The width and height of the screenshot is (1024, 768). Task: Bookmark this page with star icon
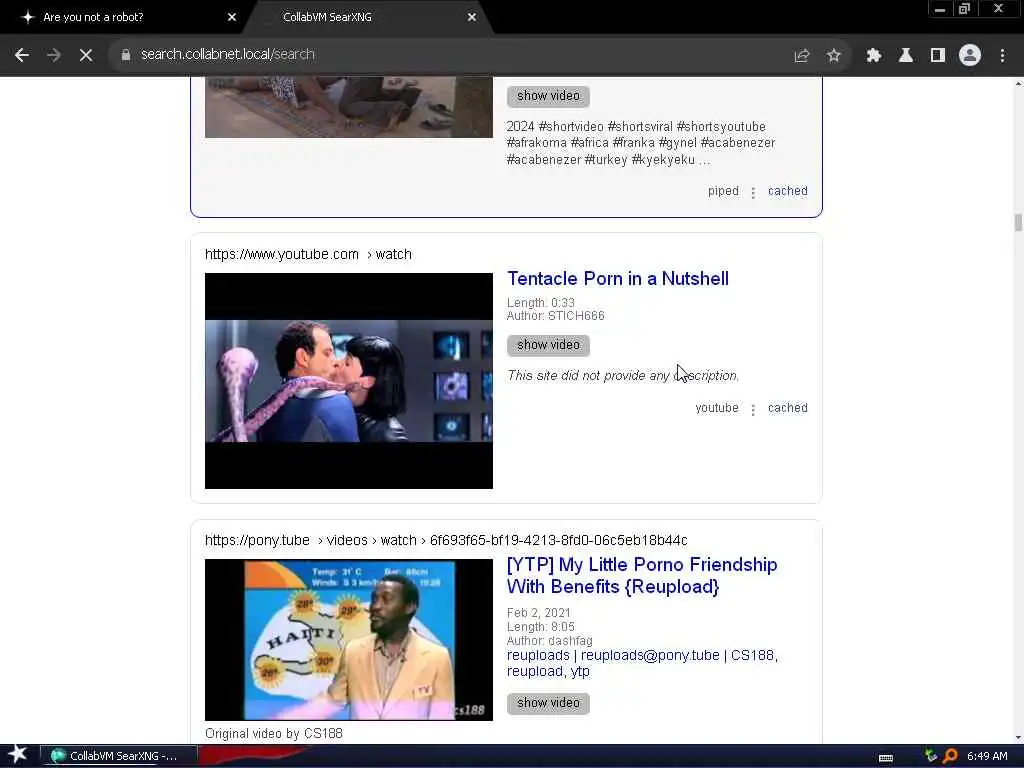833,56
